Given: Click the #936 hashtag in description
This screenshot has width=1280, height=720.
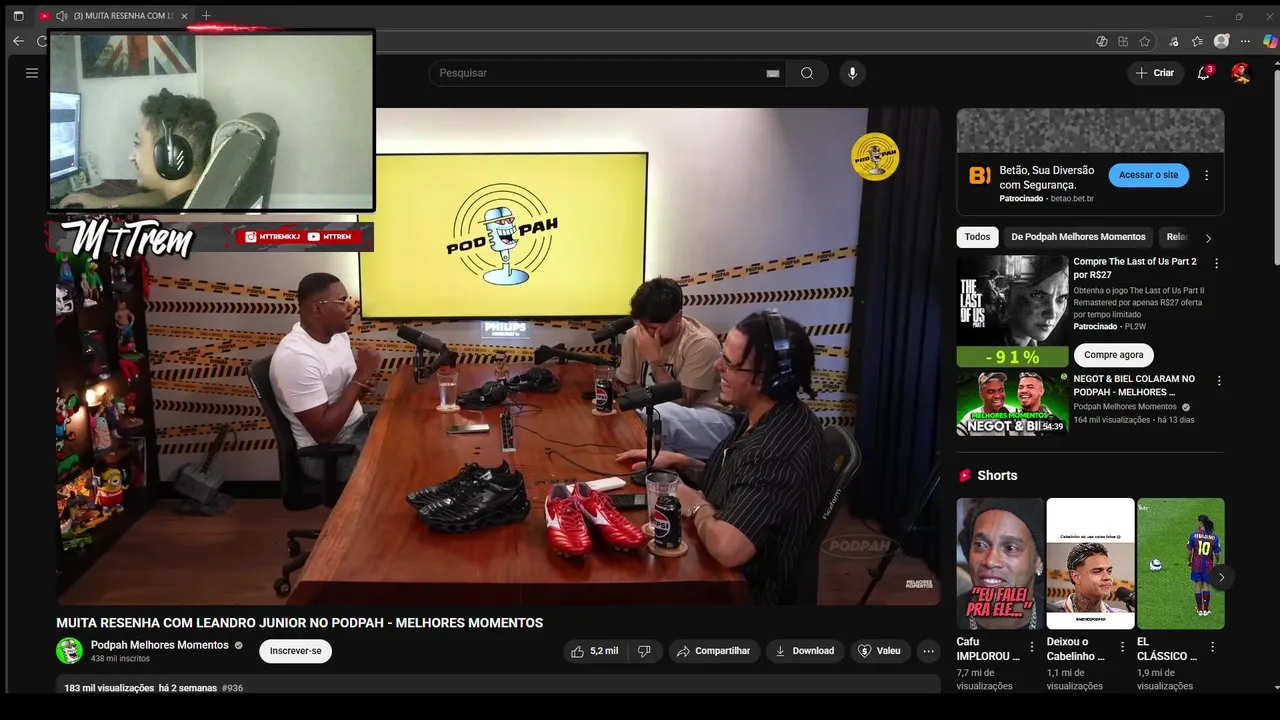Looking at the screenshot, I should click(232, 688).
